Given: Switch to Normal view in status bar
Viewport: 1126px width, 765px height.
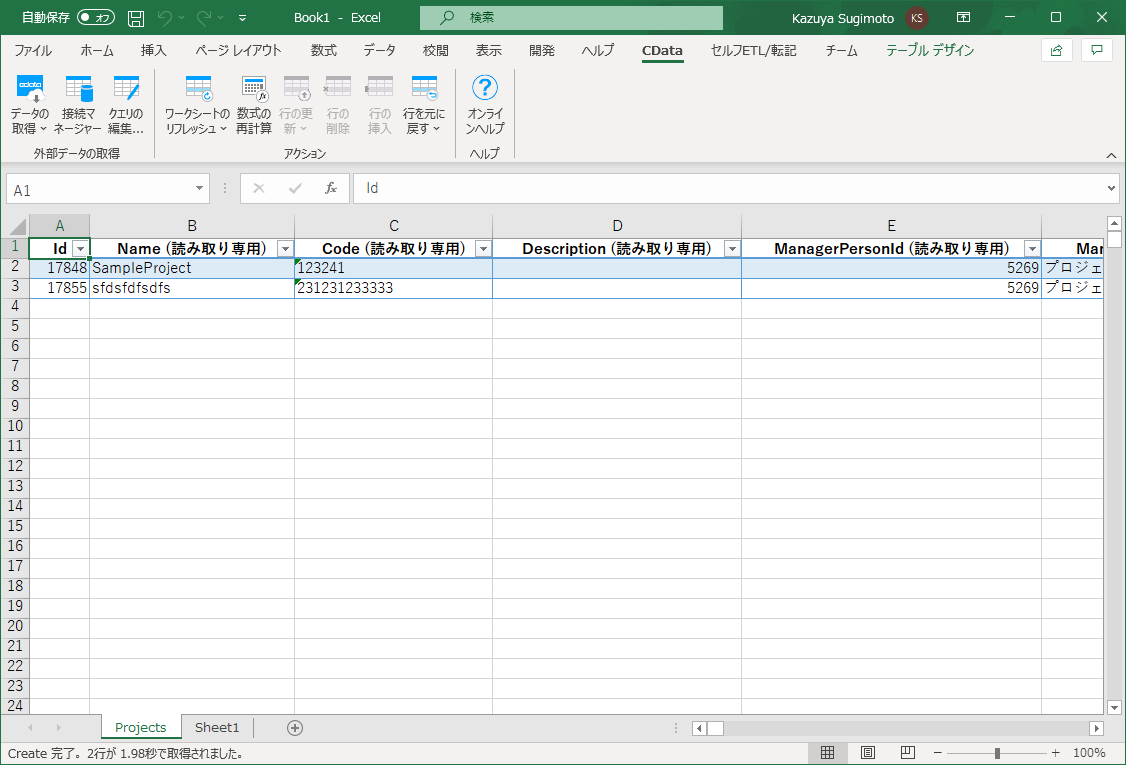Looking at the screenshot, I should tap(827, 753).
